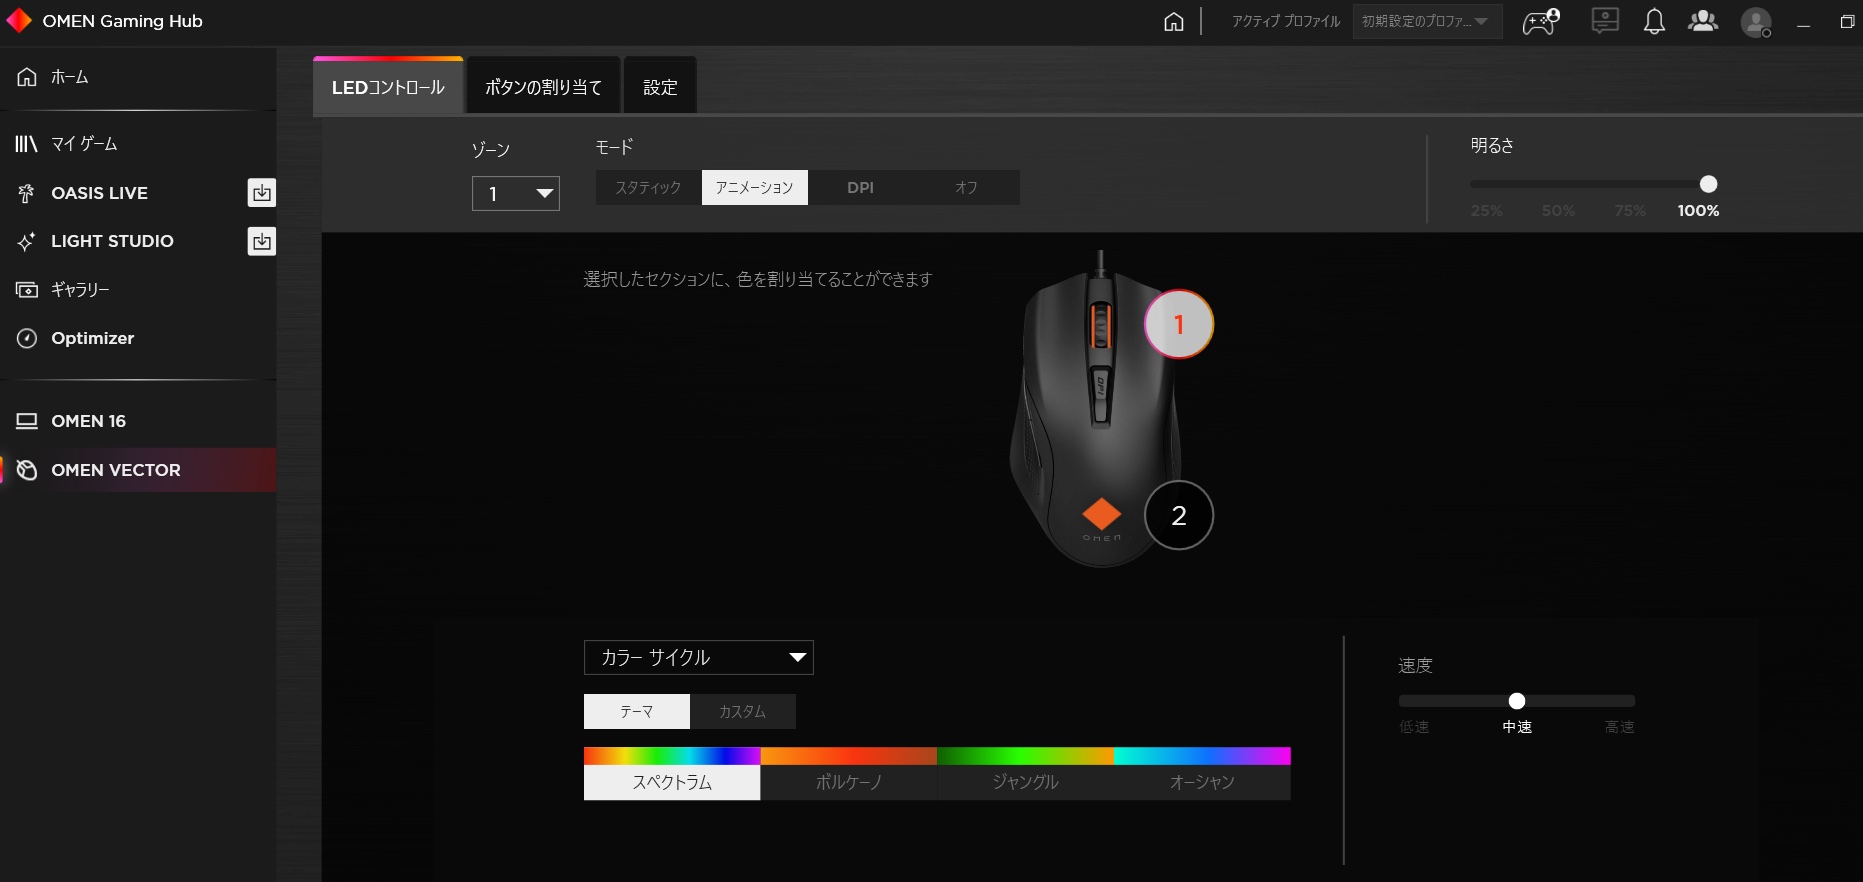Open the home icon in top bar
1863x882 pixels.
1174,21
